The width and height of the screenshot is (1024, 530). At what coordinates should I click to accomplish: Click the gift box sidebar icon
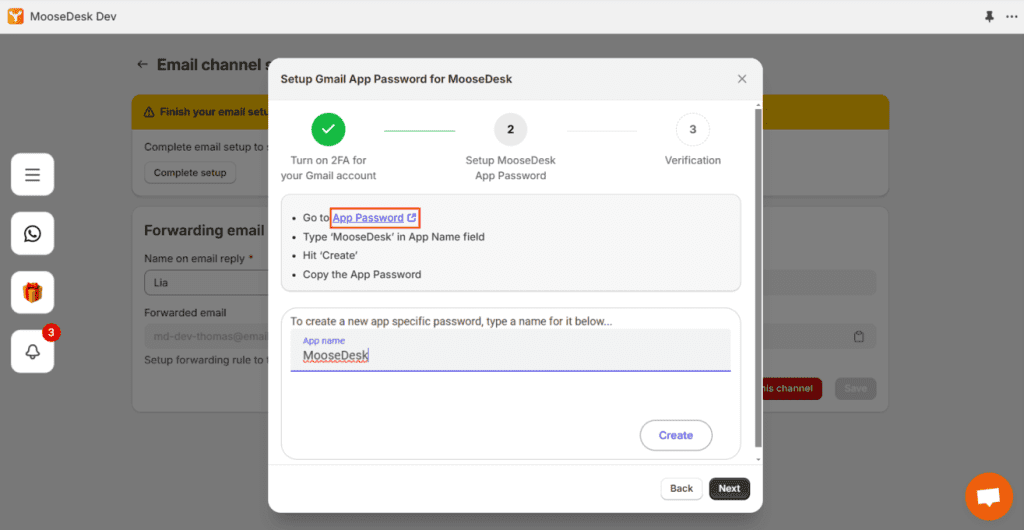33,292
